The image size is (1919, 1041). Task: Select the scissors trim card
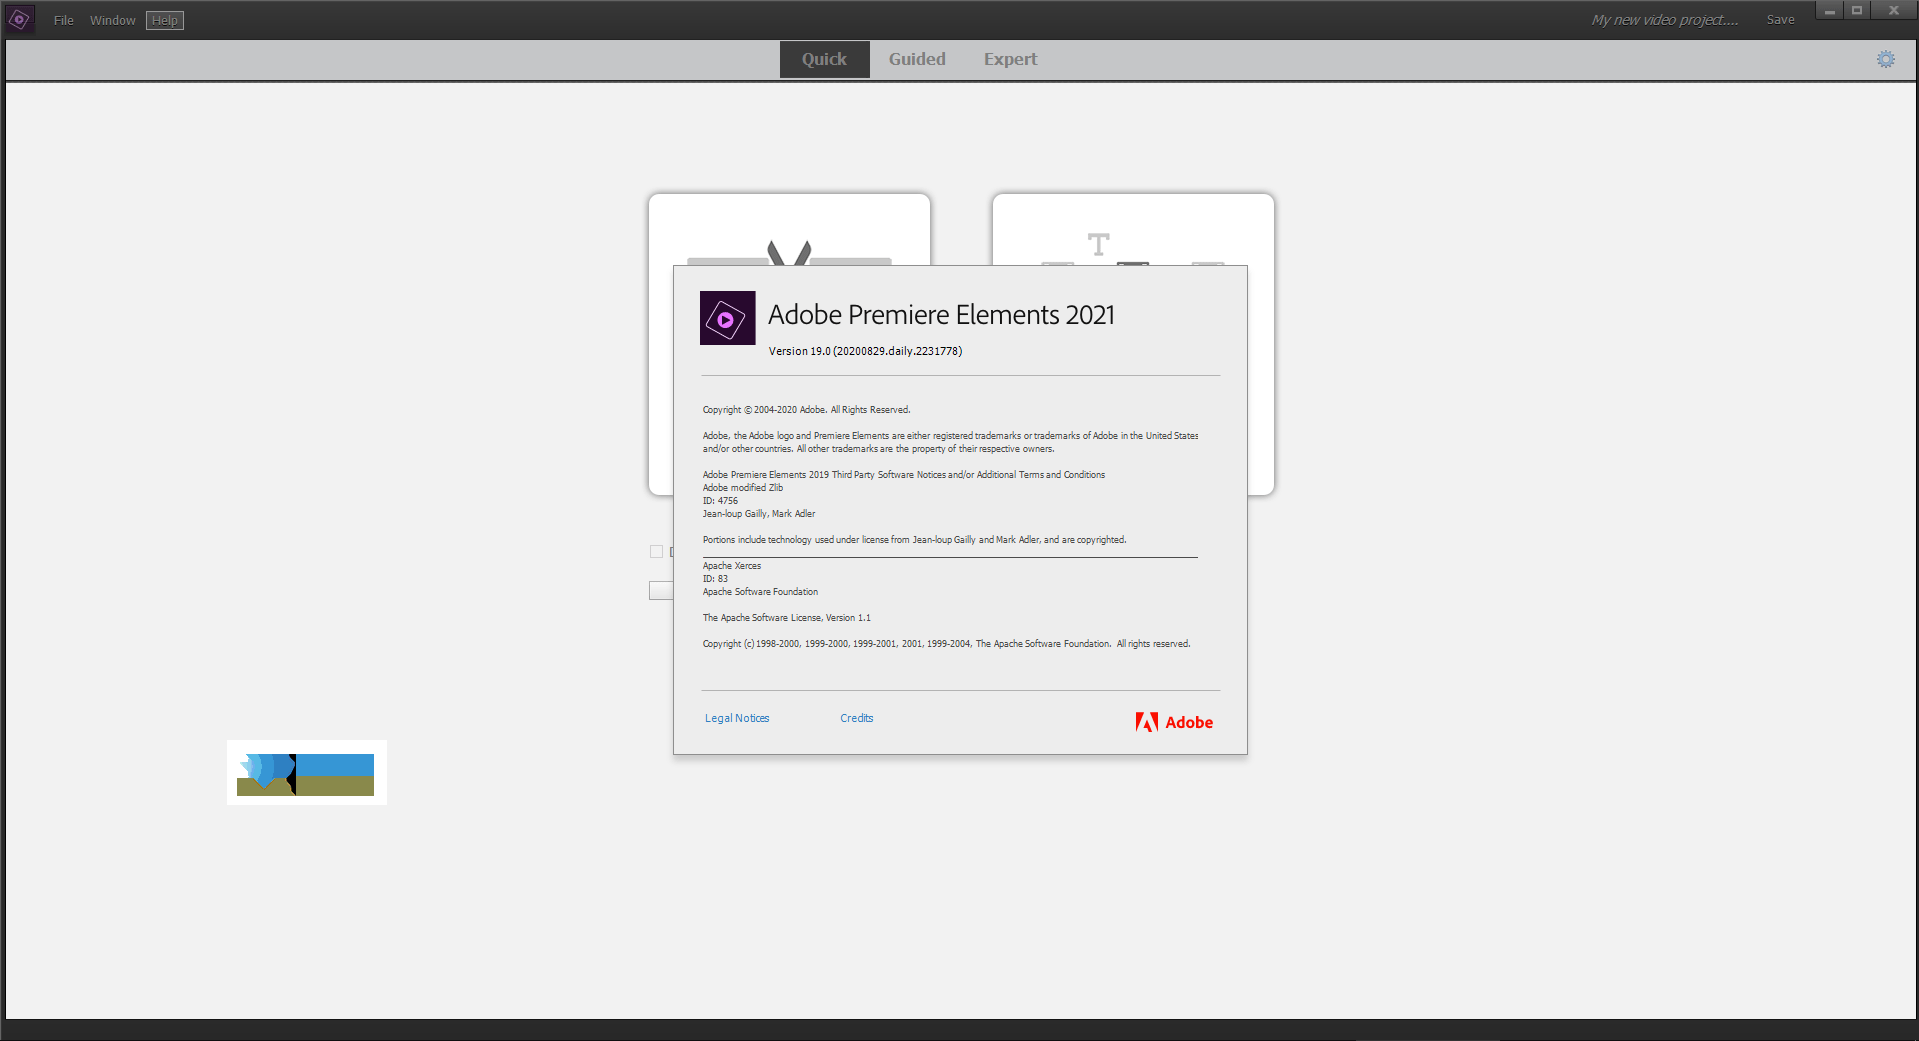[789, 229]
